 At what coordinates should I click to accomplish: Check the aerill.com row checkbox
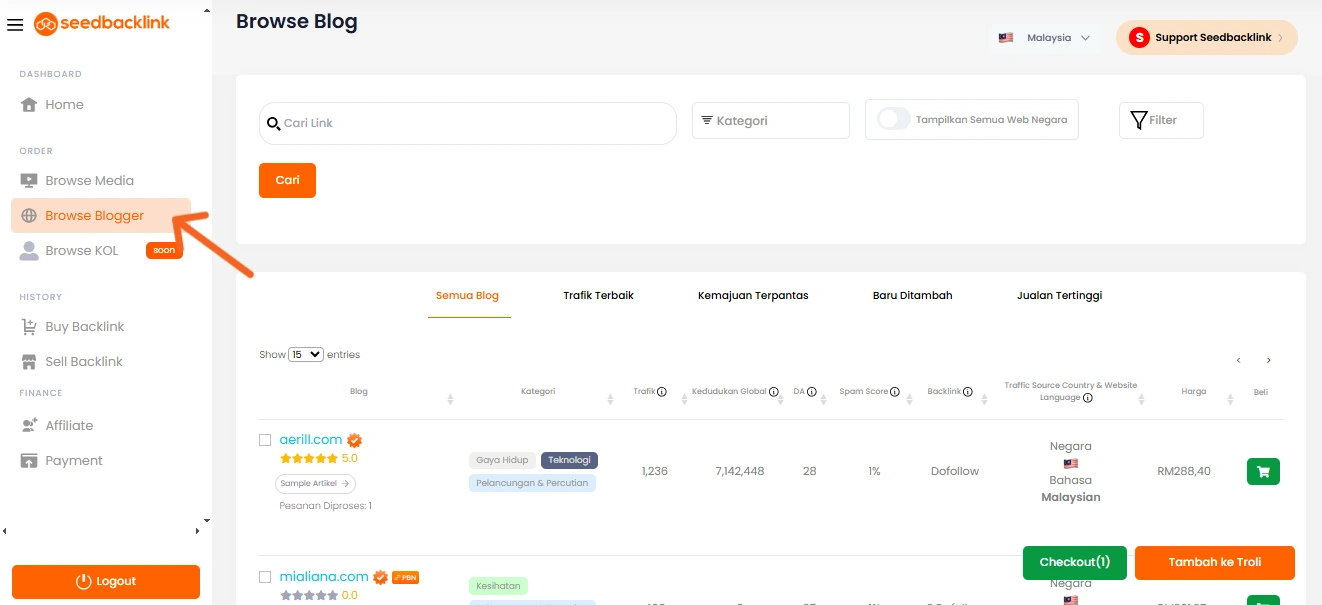tap(265, 440)
